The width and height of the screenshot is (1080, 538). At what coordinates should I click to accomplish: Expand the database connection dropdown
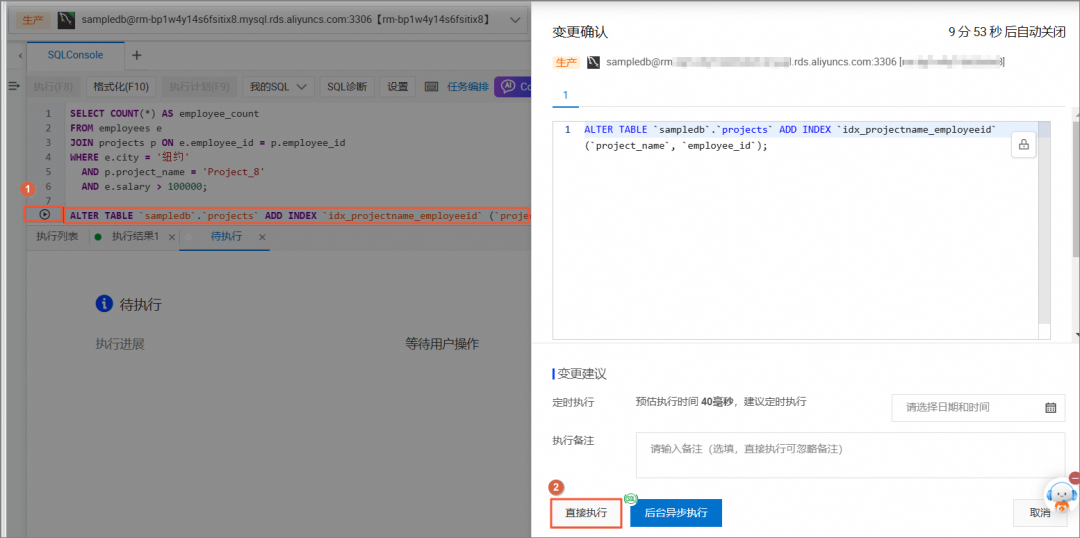click(515, 20)
